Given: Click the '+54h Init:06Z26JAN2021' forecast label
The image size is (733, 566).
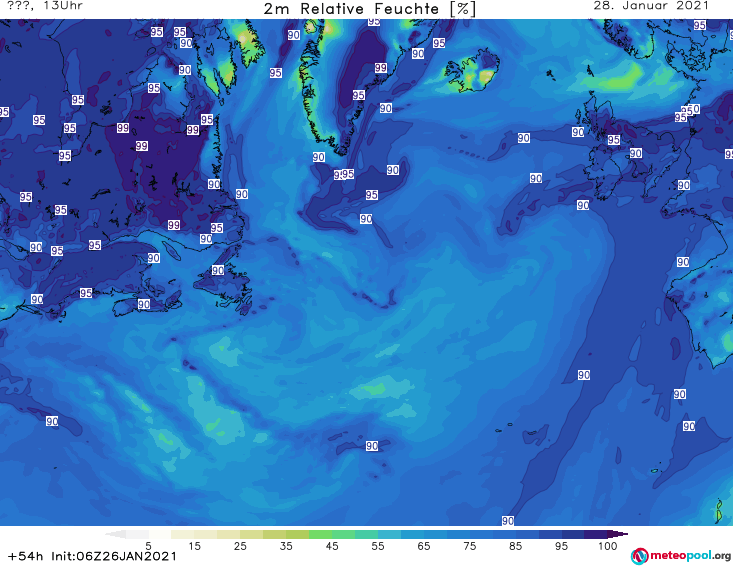Looking at the screenshot, I should click(93, 556).
